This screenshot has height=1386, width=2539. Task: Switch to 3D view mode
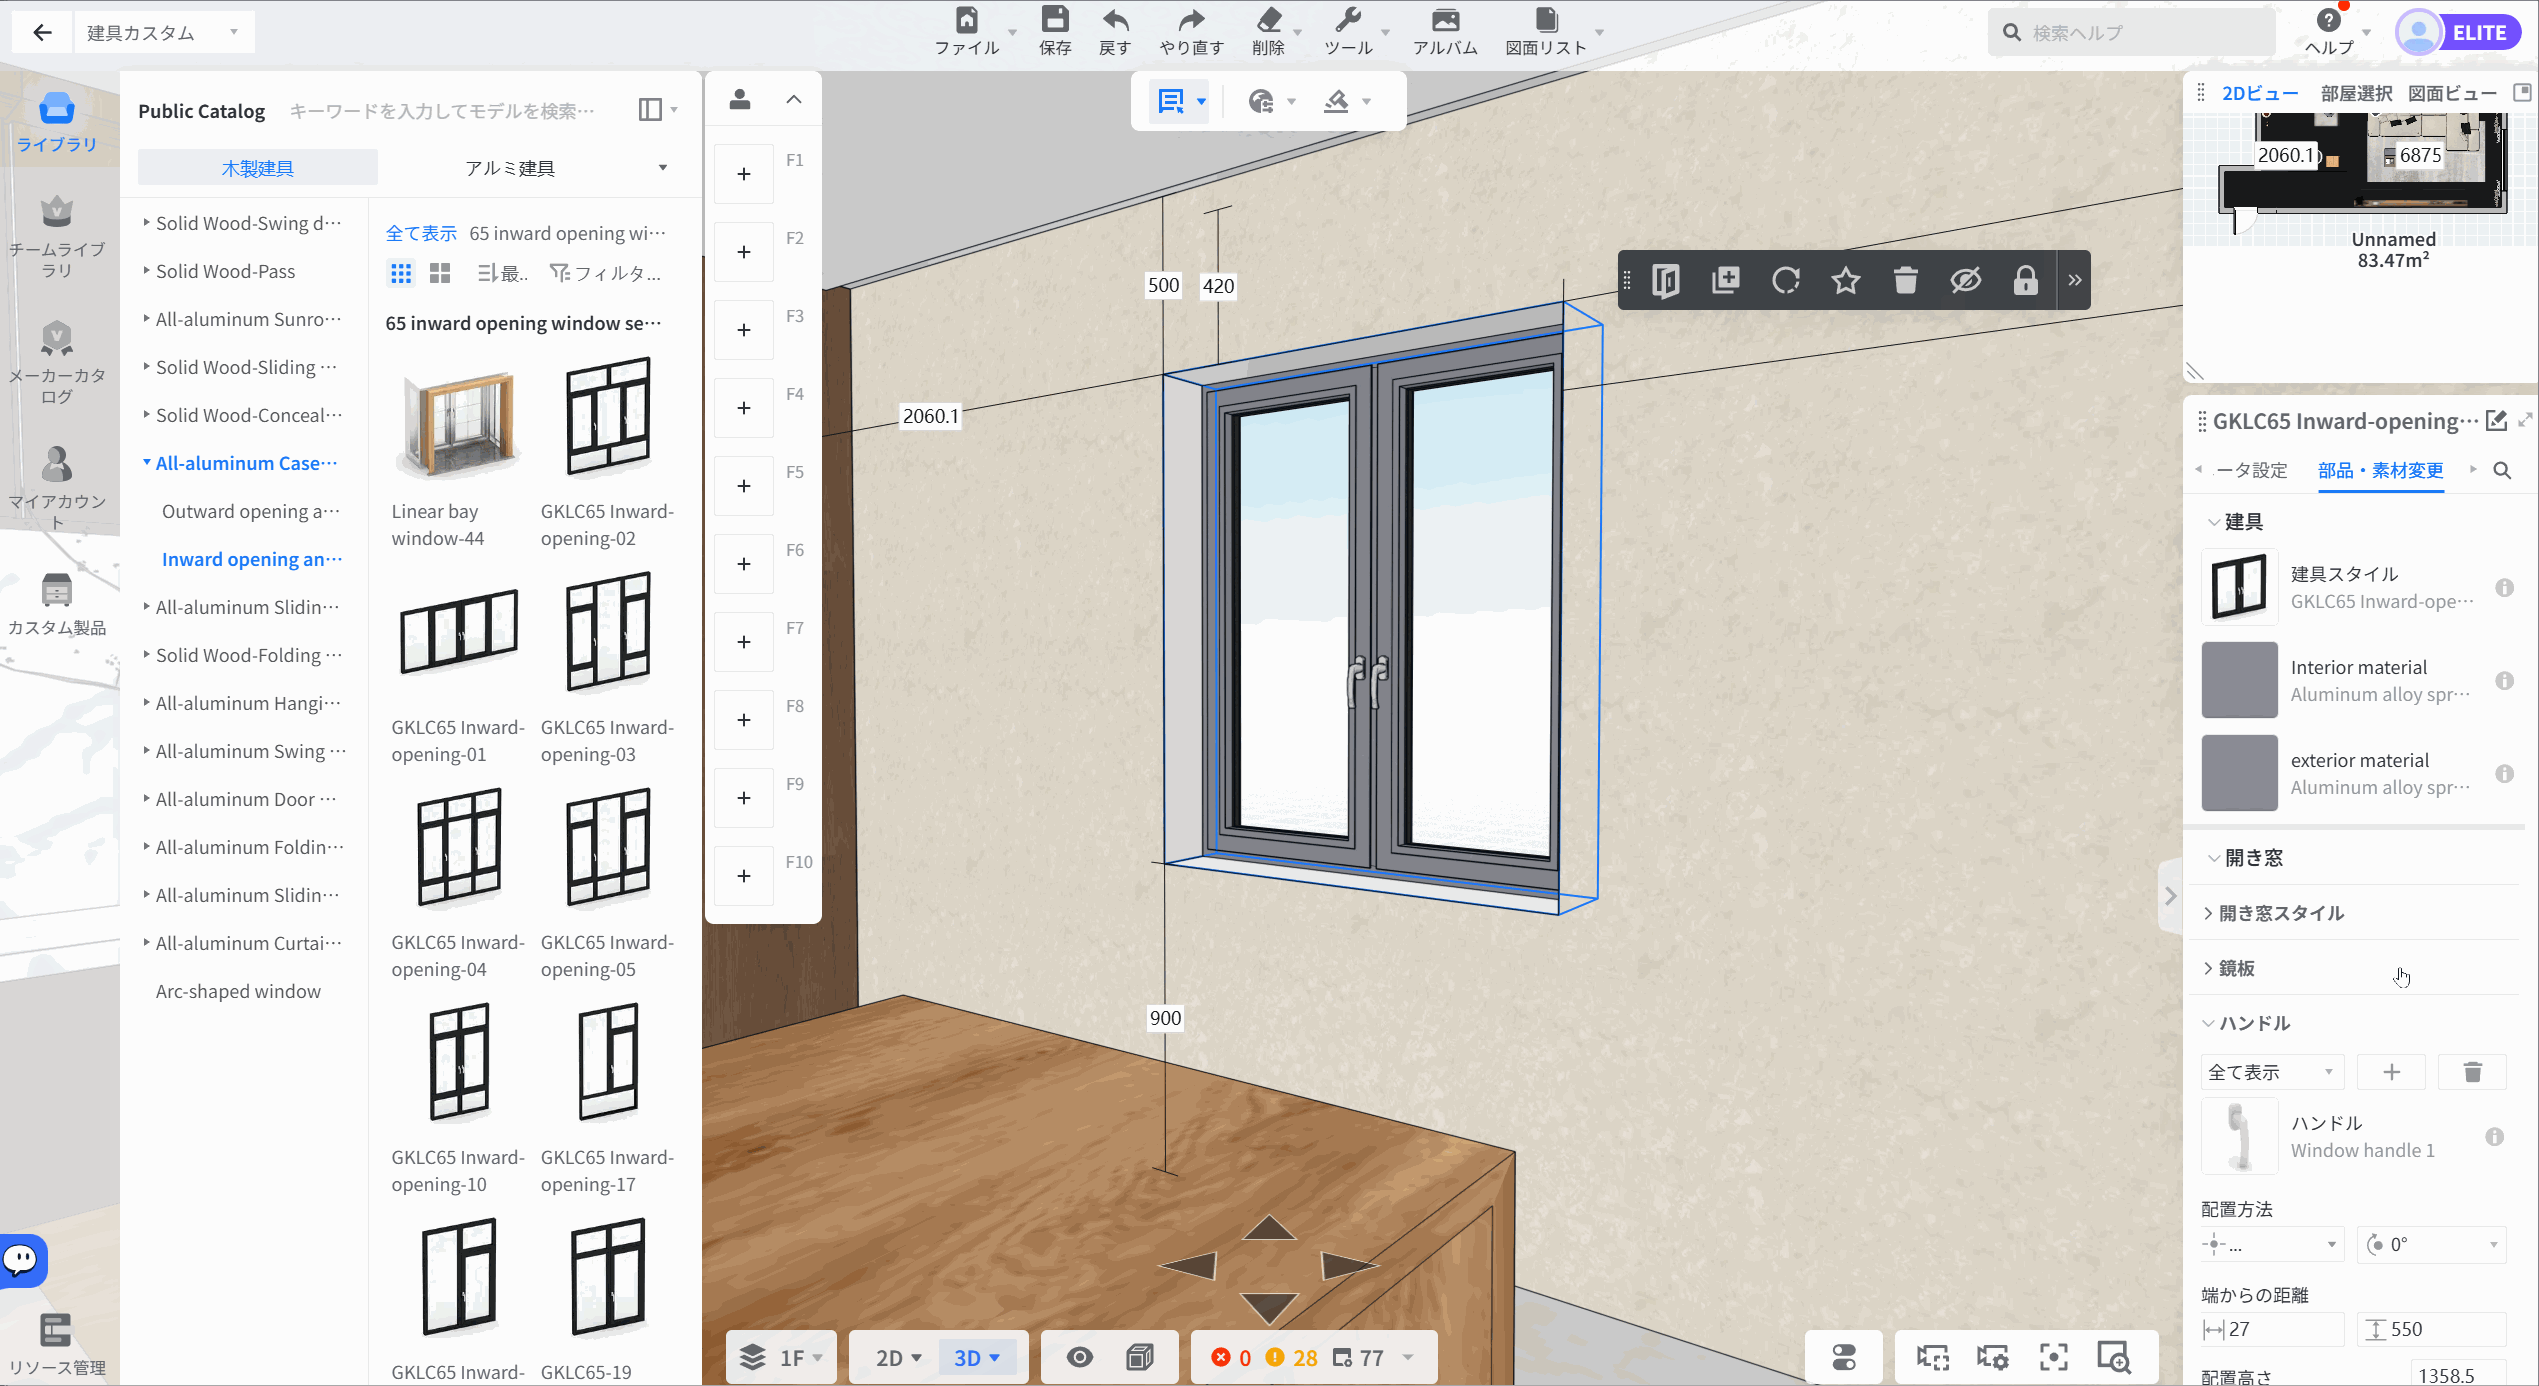pyautogui.click(x=976, y=1357)
